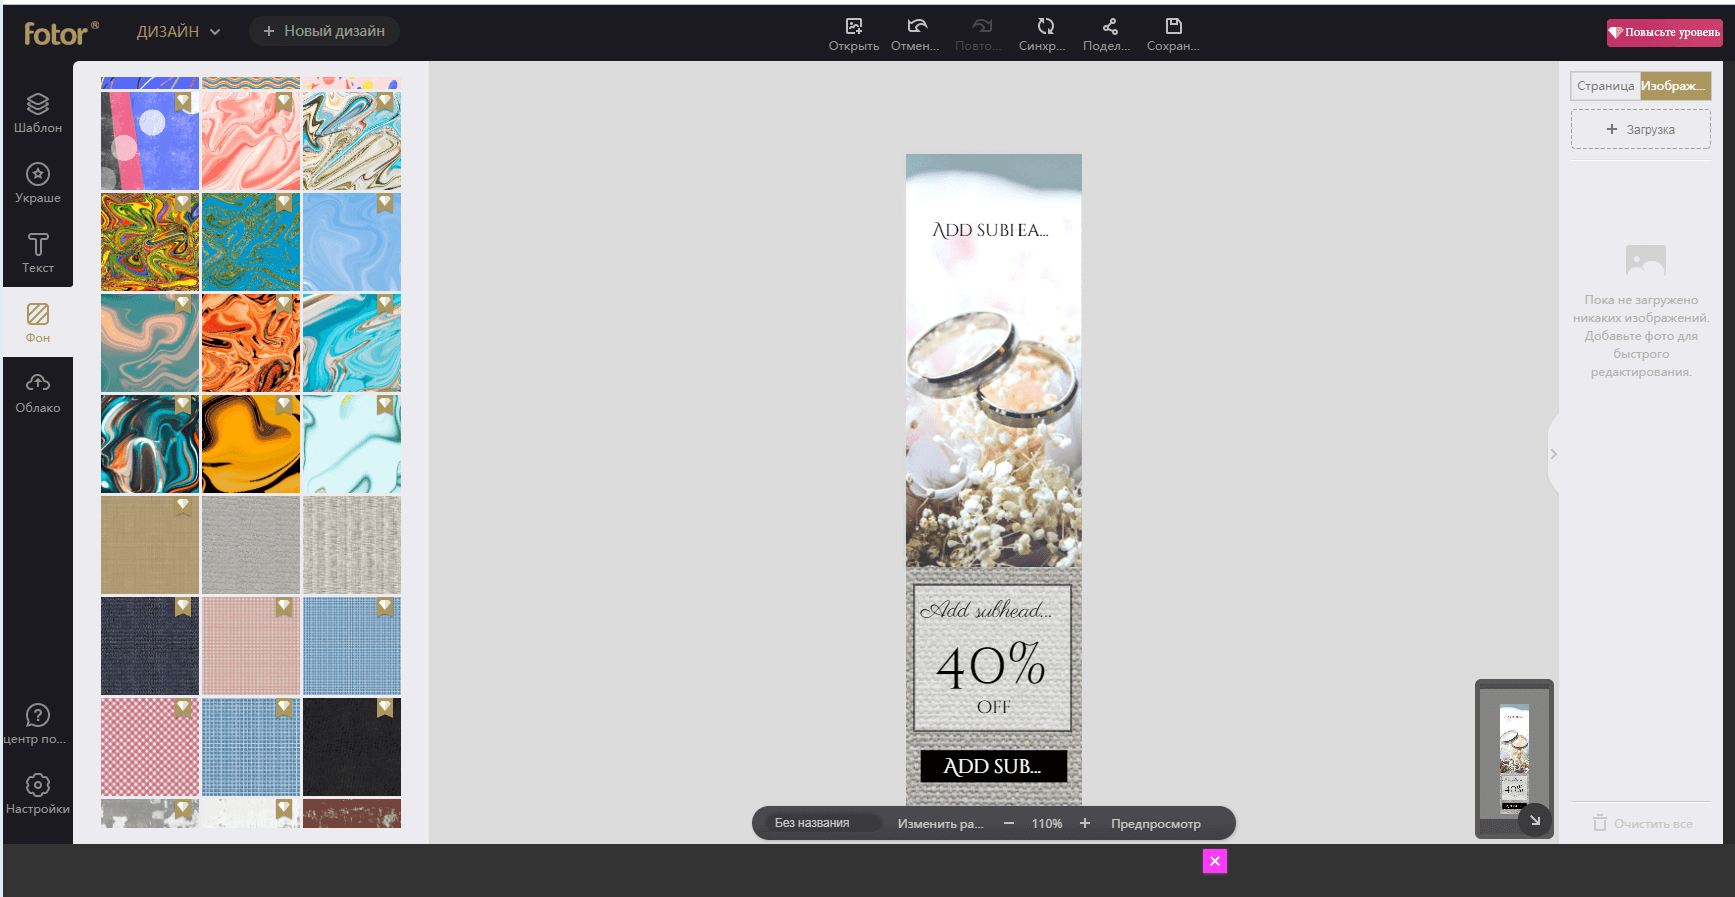1735x897 pixels.
Task: Click the zoom in plus button
Action: point(1085,823)
